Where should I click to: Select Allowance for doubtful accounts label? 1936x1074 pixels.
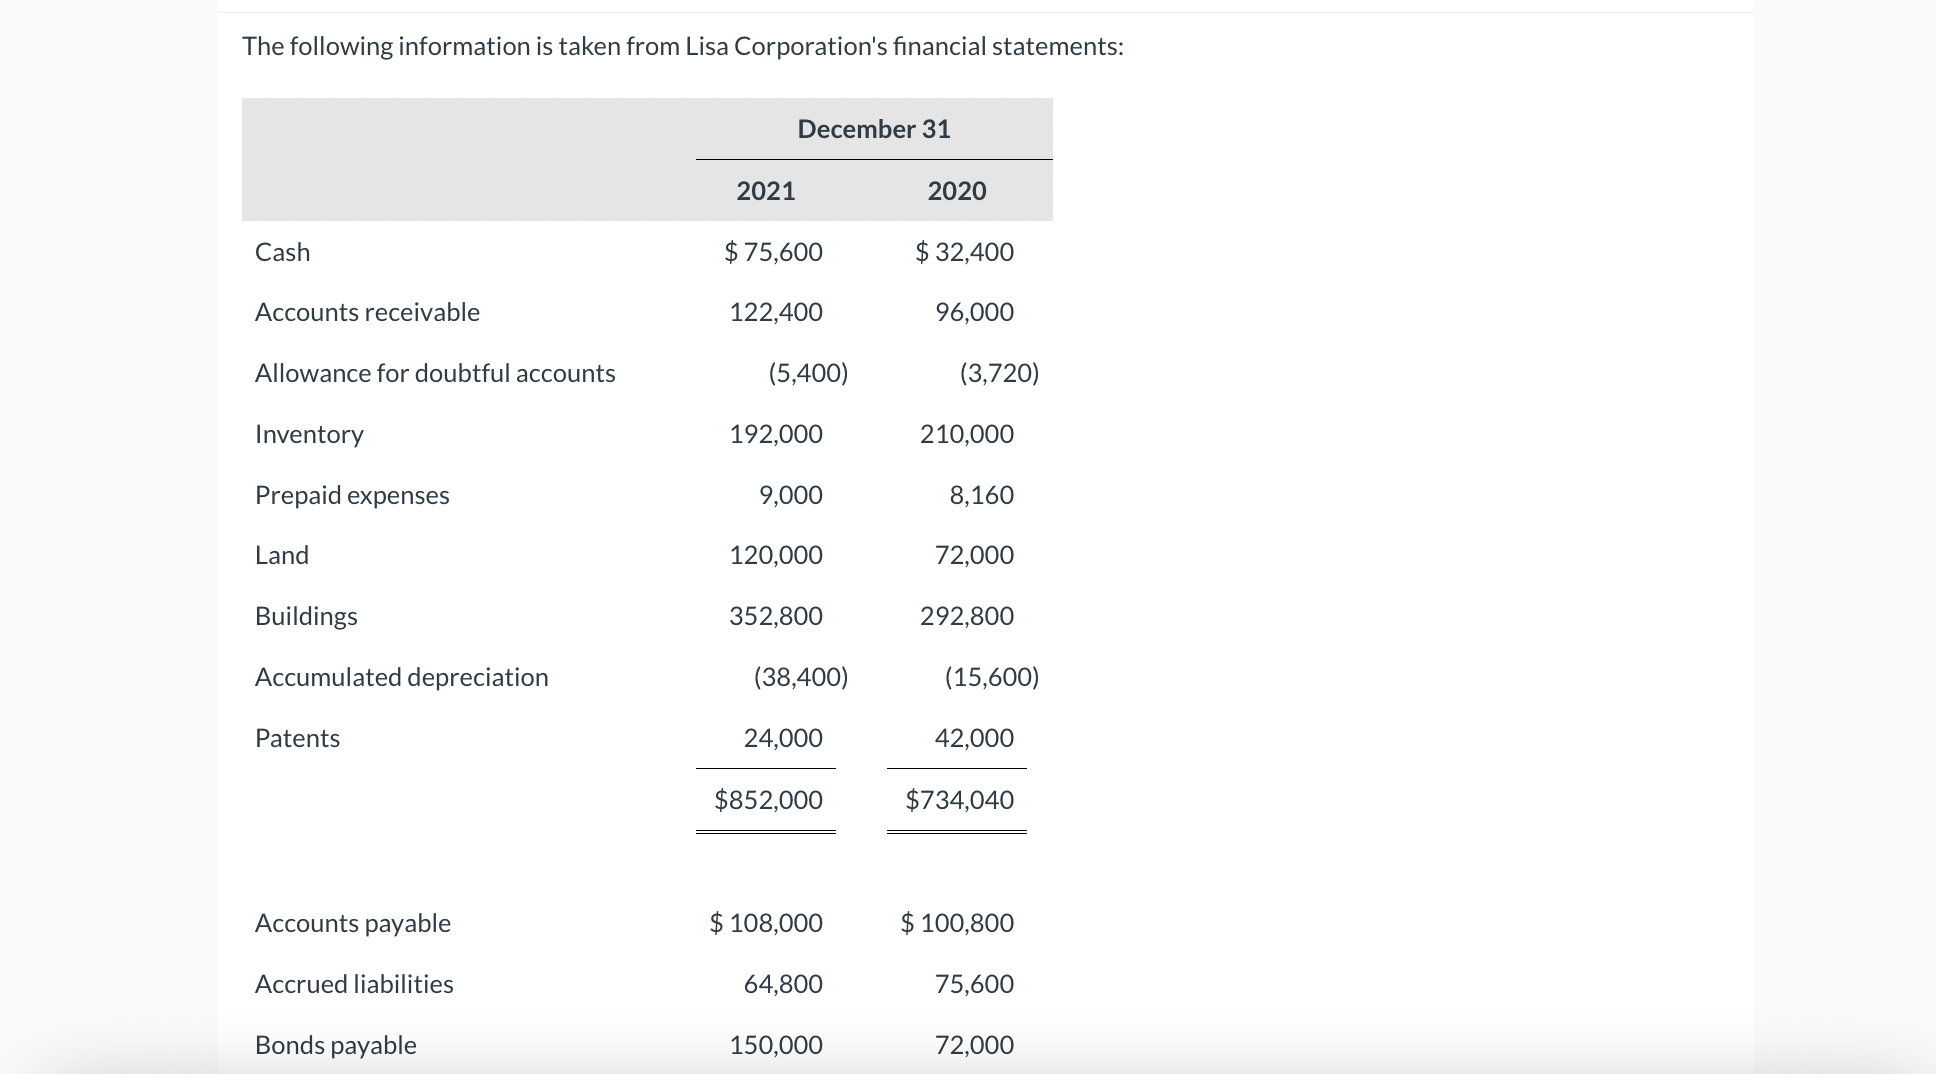click(435, 373)
